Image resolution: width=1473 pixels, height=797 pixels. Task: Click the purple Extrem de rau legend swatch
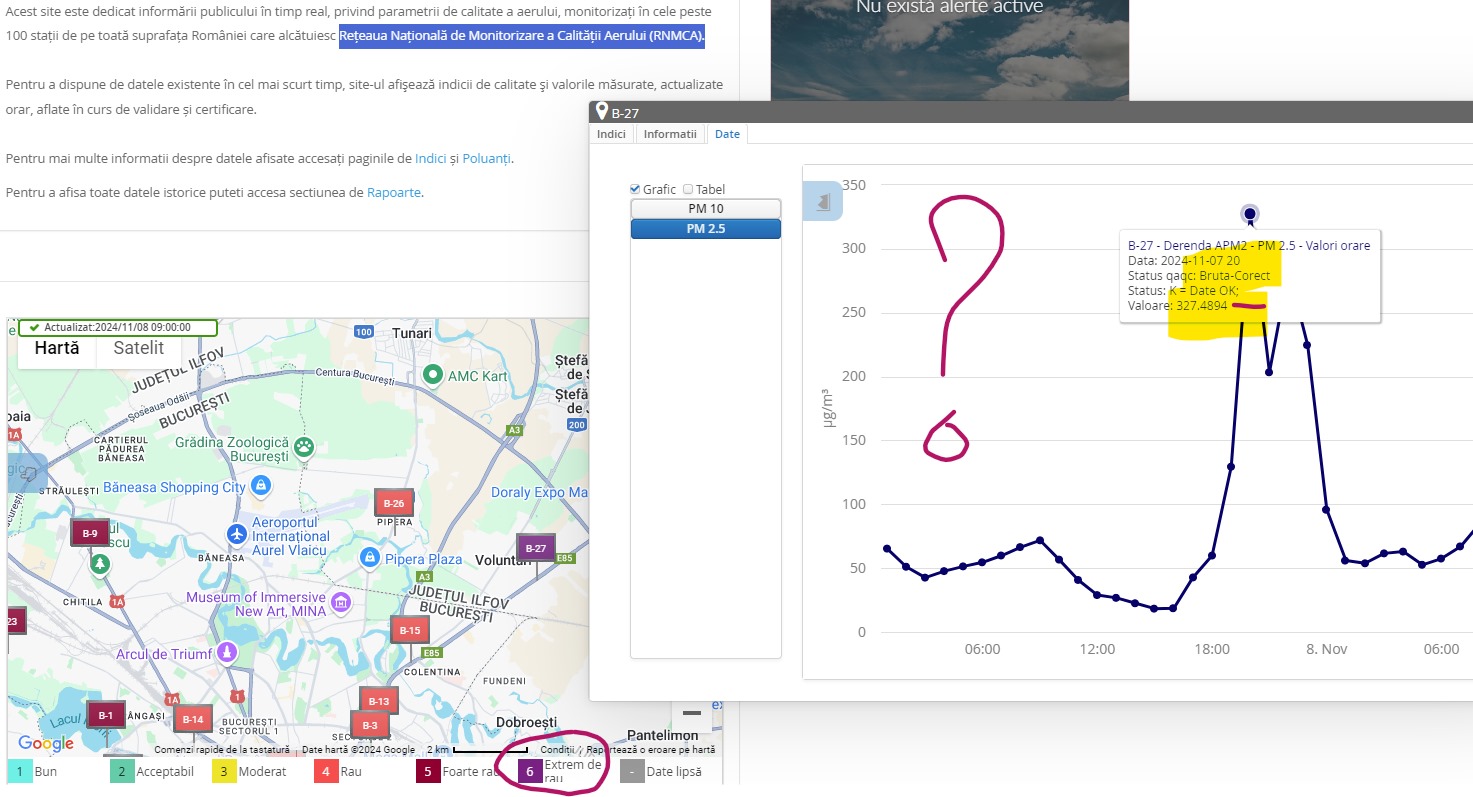click(x=530, y=772)
